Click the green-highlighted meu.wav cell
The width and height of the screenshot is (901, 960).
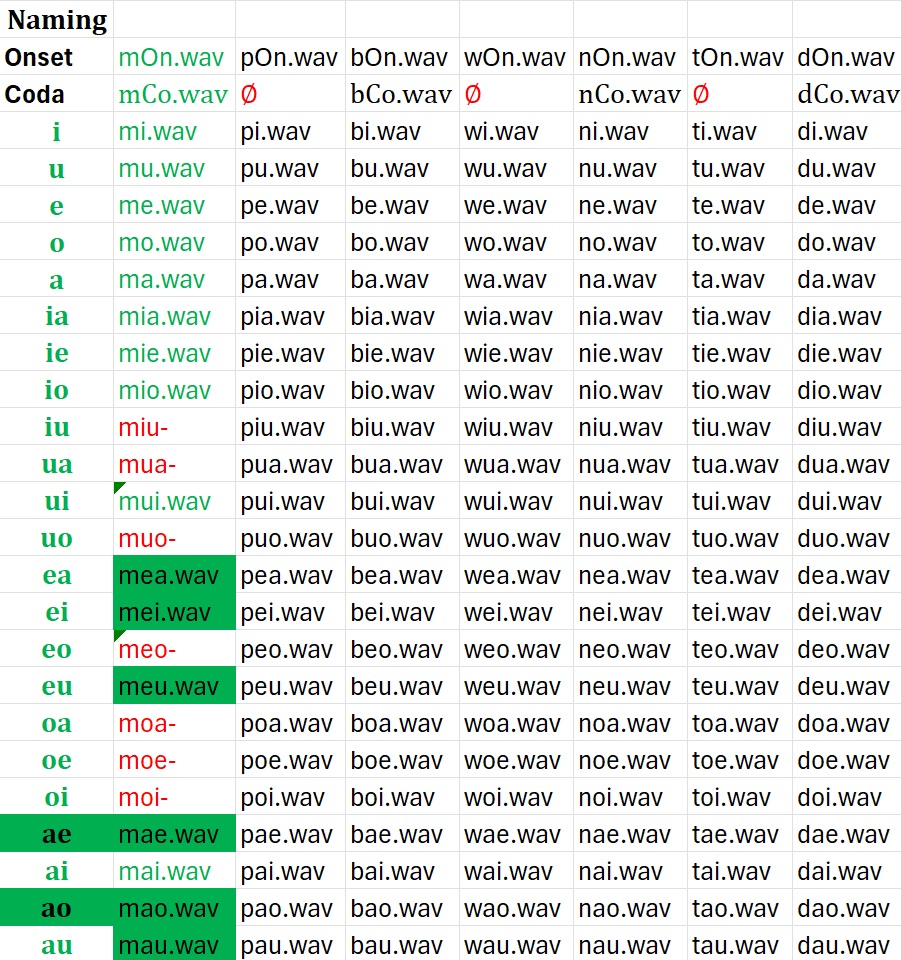coord(174,687)
